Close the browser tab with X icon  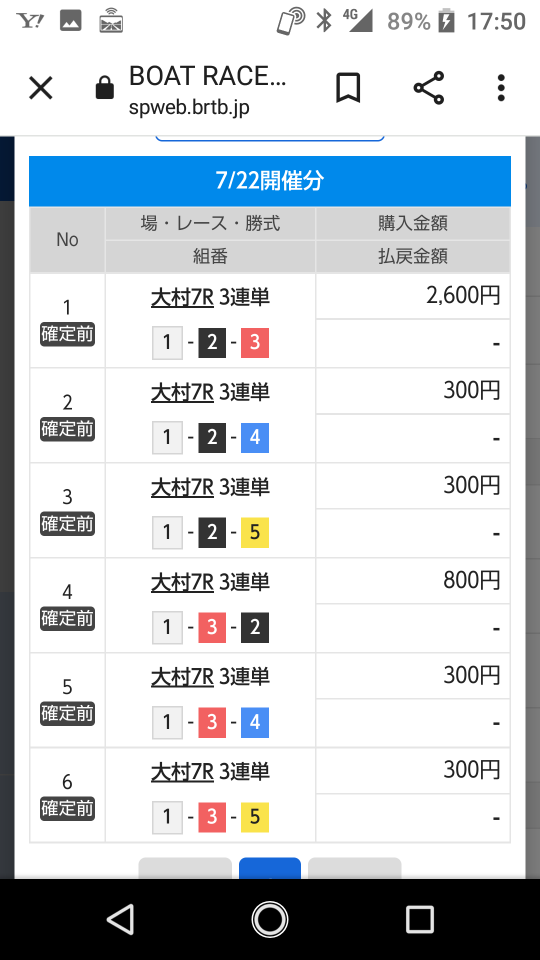(41, 89)
